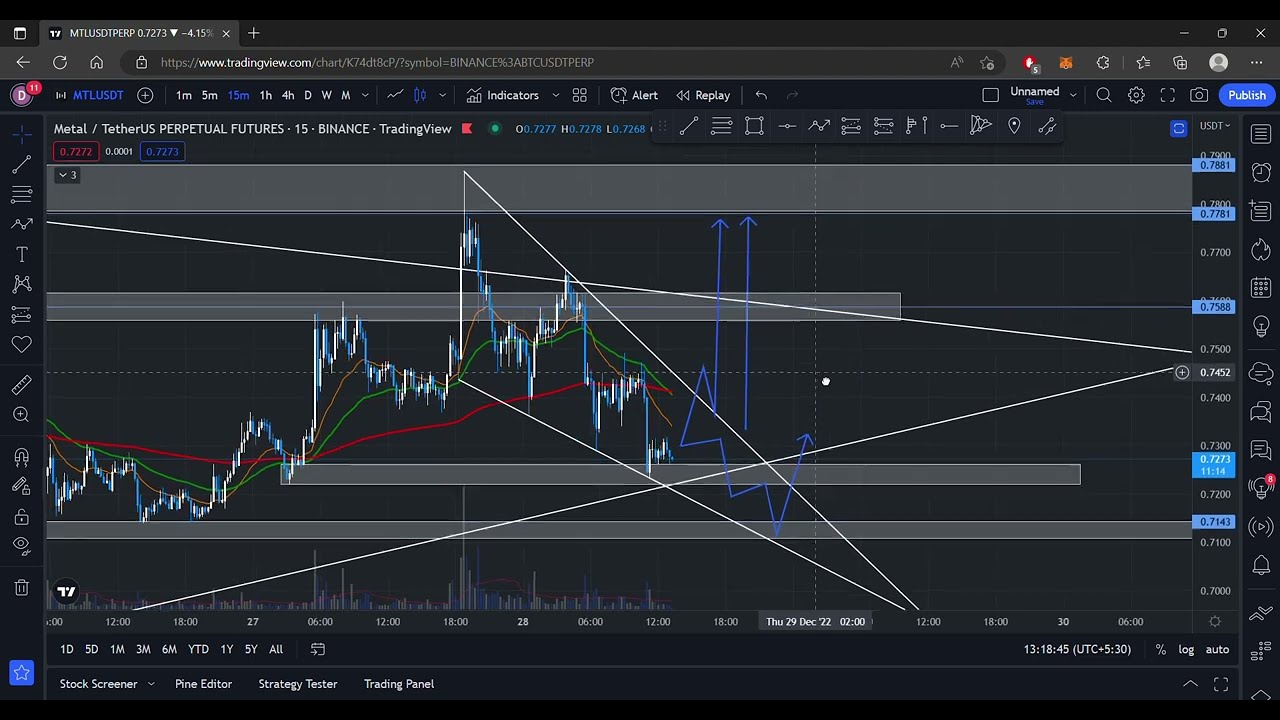The width and height of the screenshot is (1280, 720).
Task: Remove drawings with trash icon
Action: pos(21,588)
